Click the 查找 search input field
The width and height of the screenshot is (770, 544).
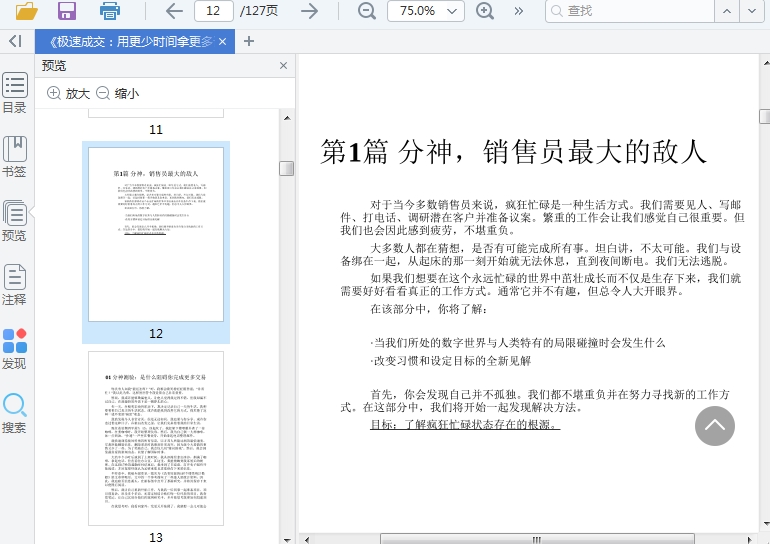pyautogui.click(x=630, y=11)
